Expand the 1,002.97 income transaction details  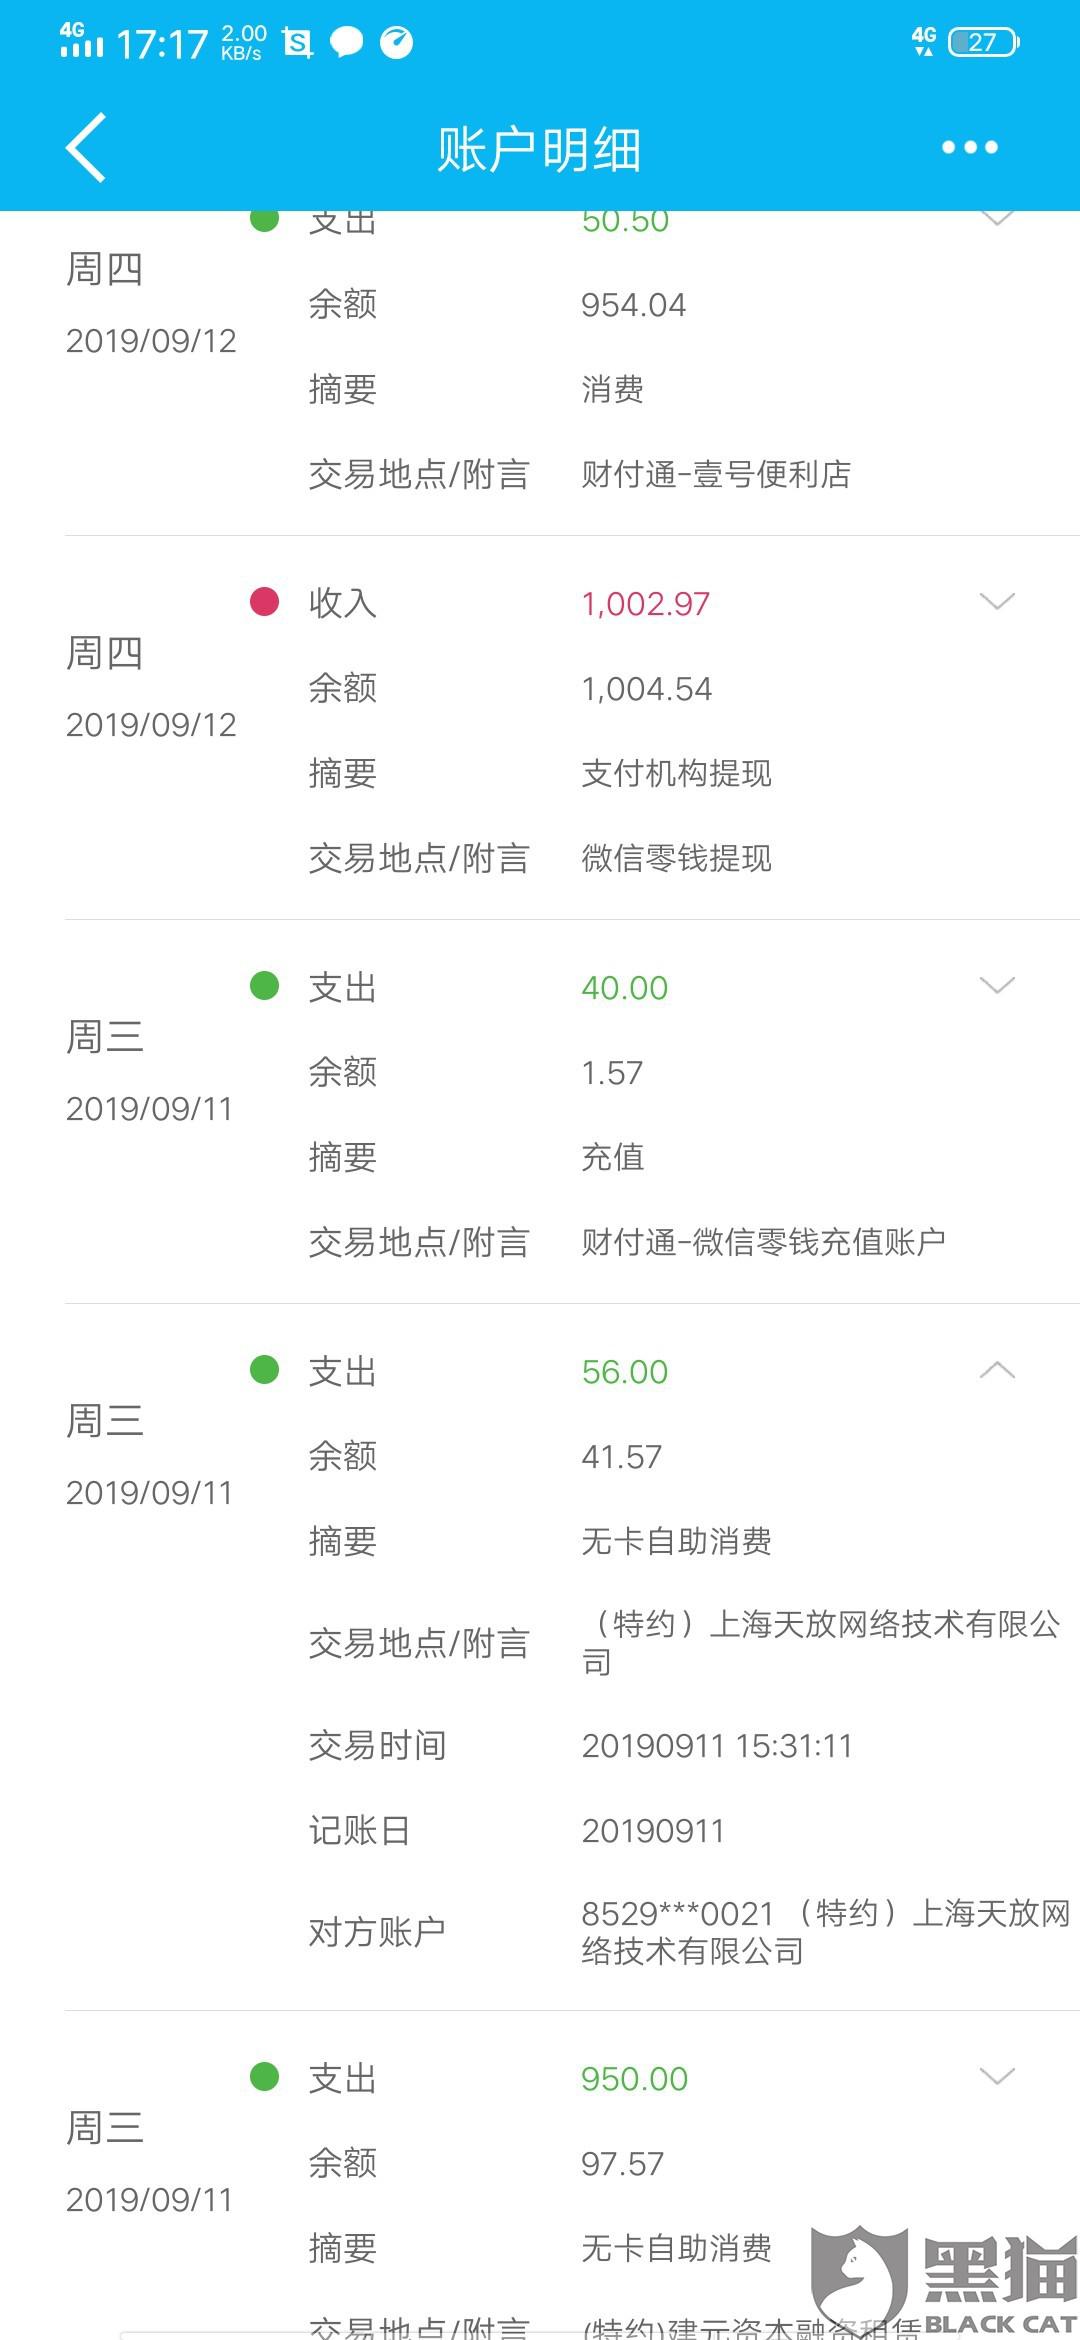(x=997, y=601)
